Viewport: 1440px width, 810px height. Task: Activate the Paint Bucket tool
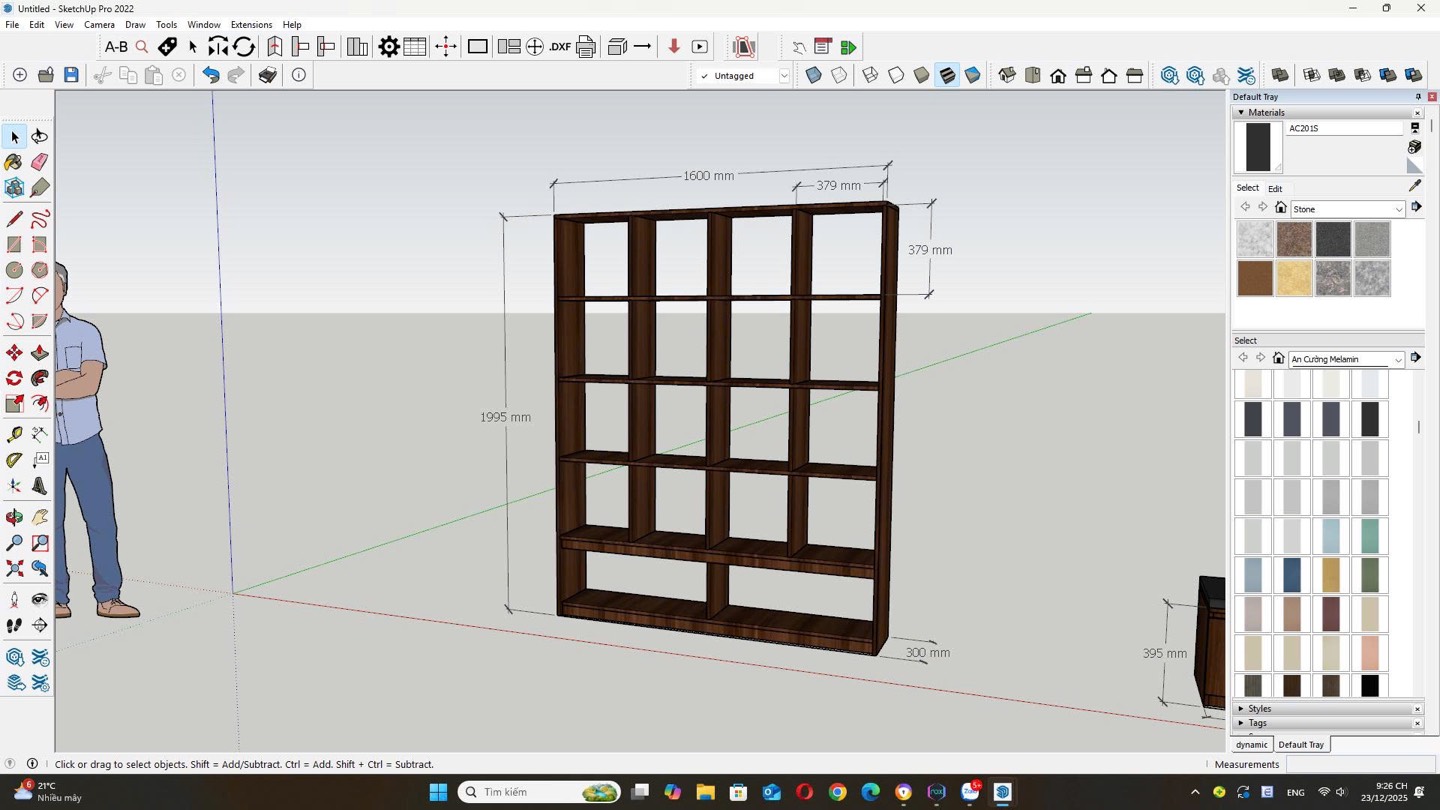pos(14,162)
